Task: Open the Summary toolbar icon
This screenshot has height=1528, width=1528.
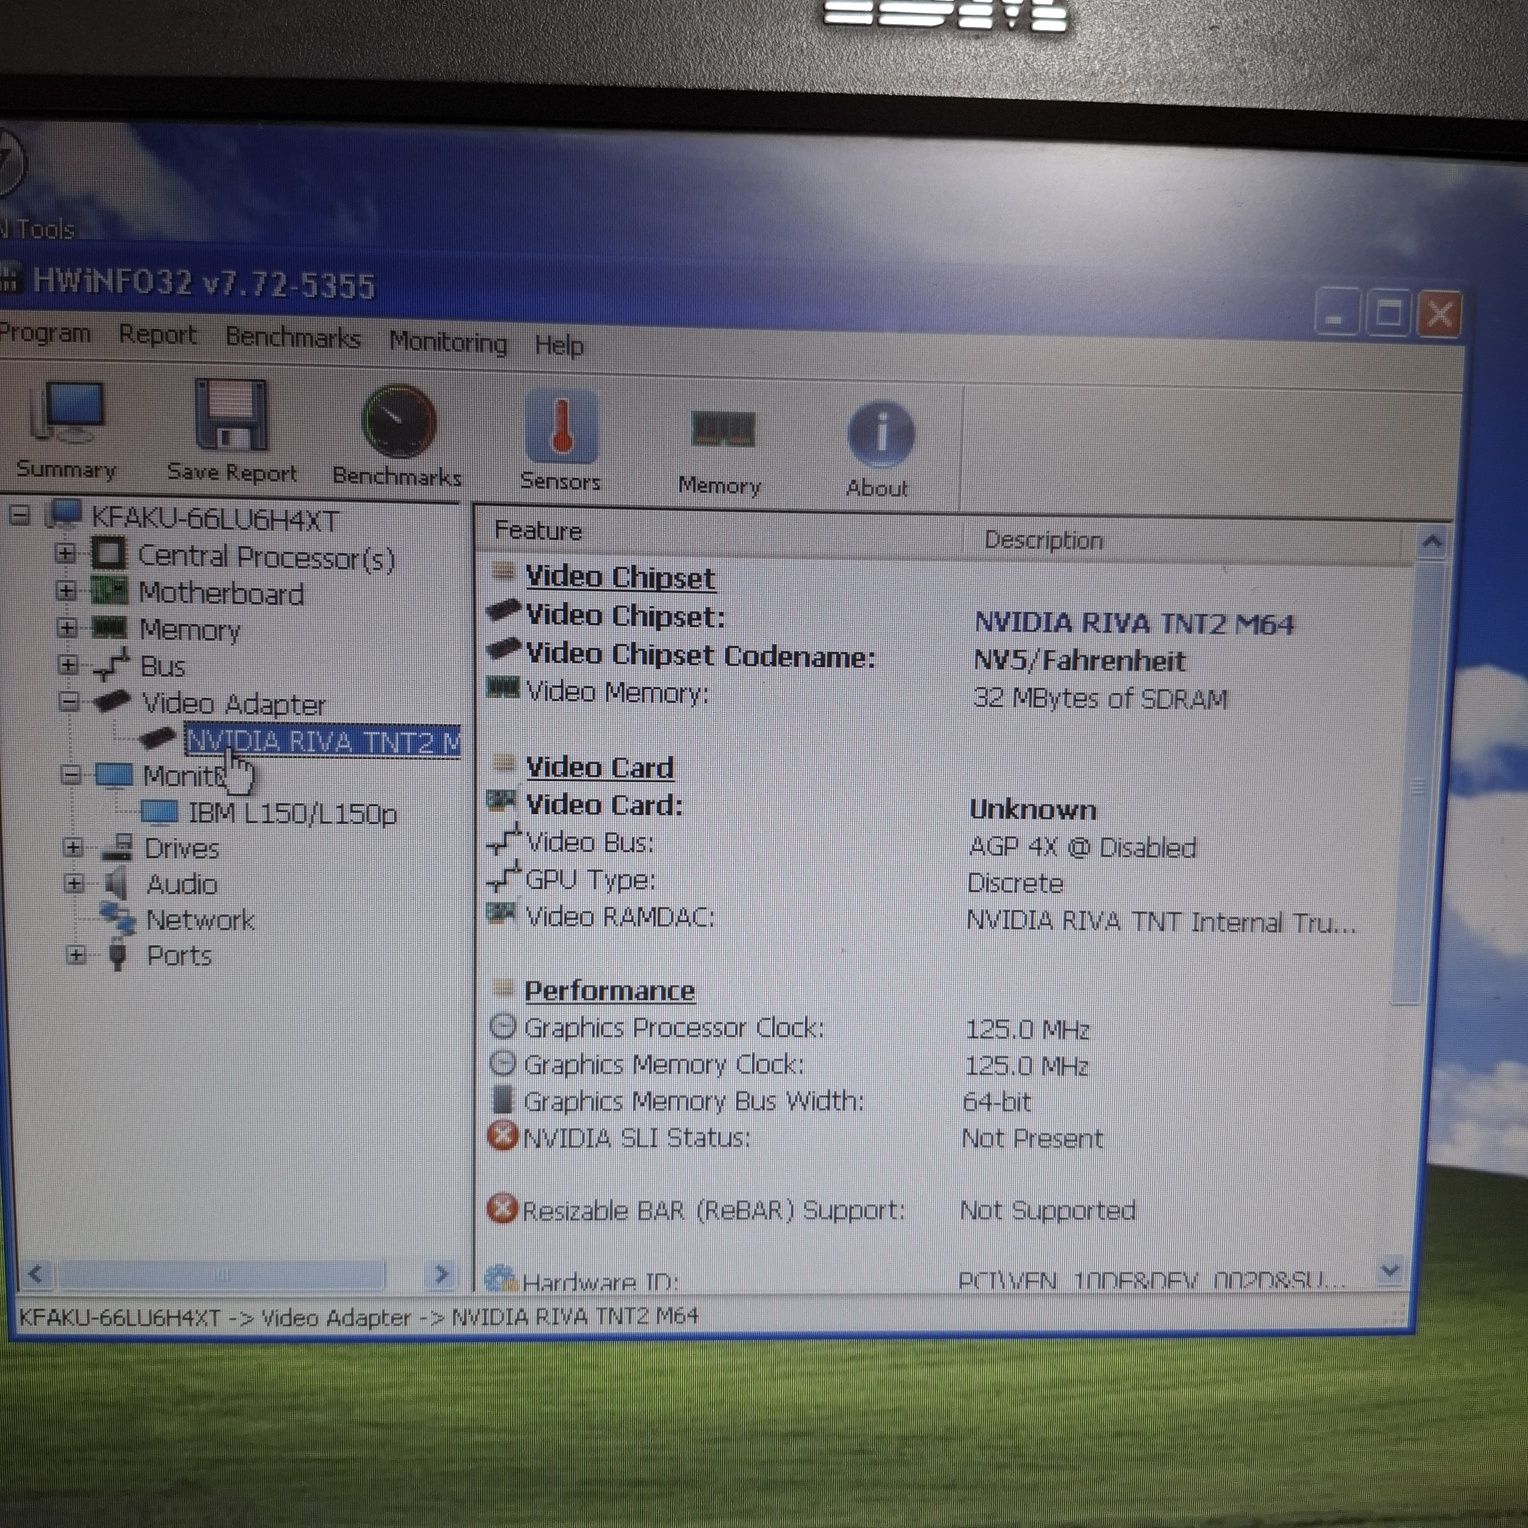Action: coord(66,412)
